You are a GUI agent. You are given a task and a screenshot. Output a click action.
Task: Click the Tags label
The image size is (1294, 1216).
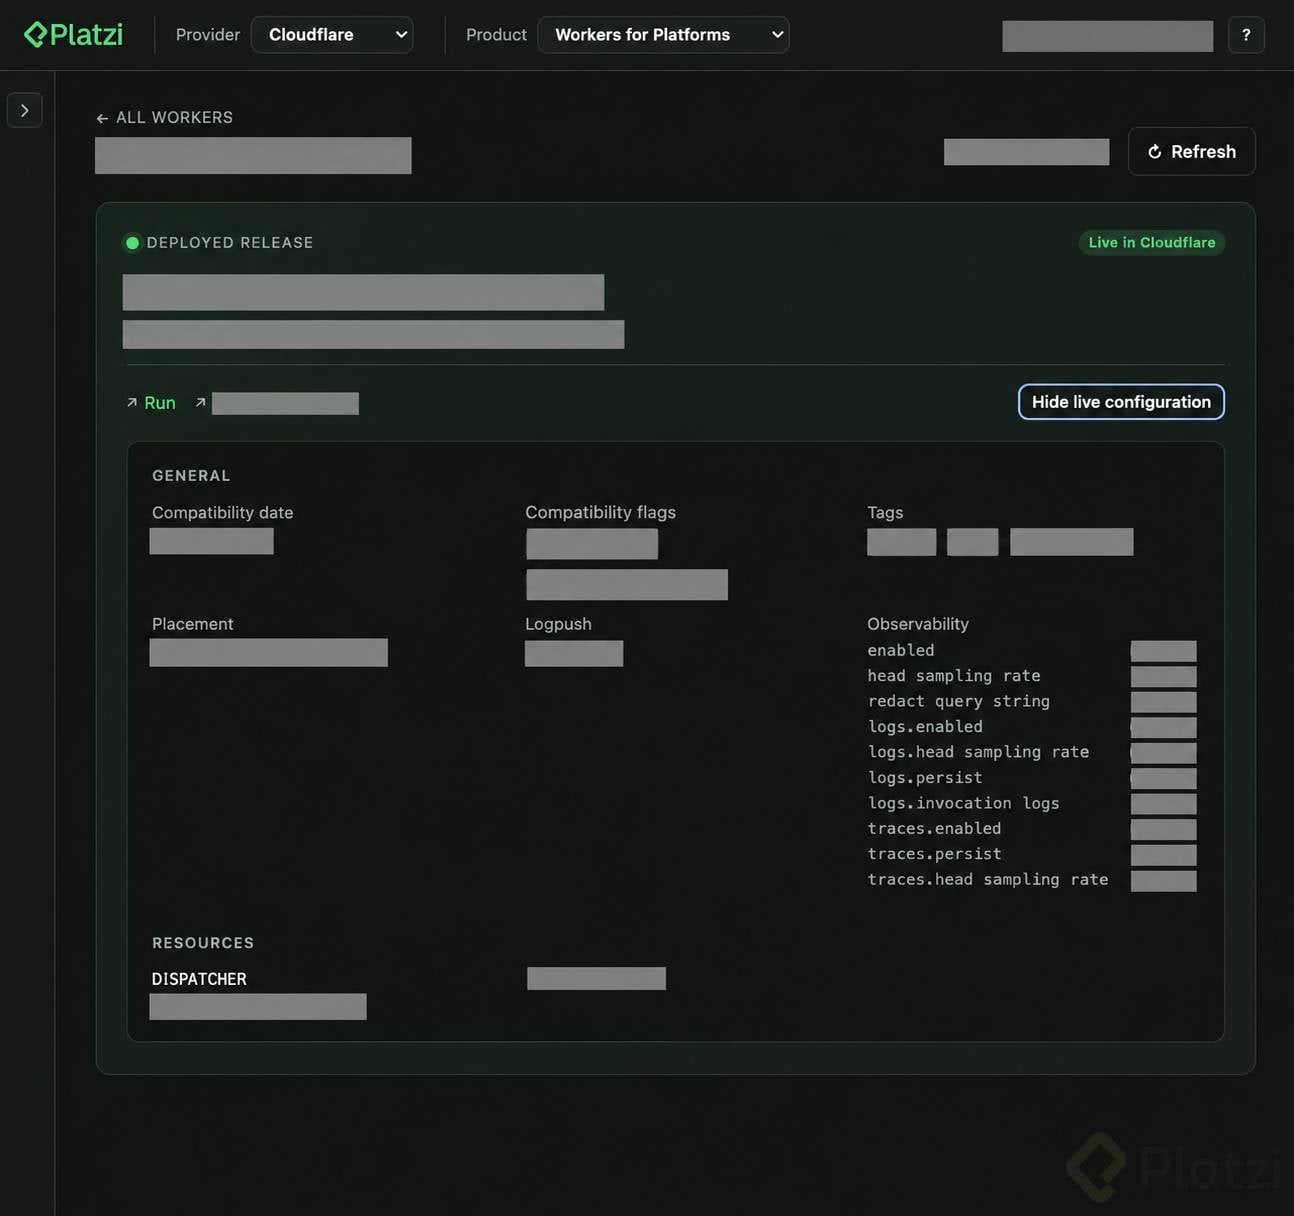pyautogui.click(x=885, y=513)
